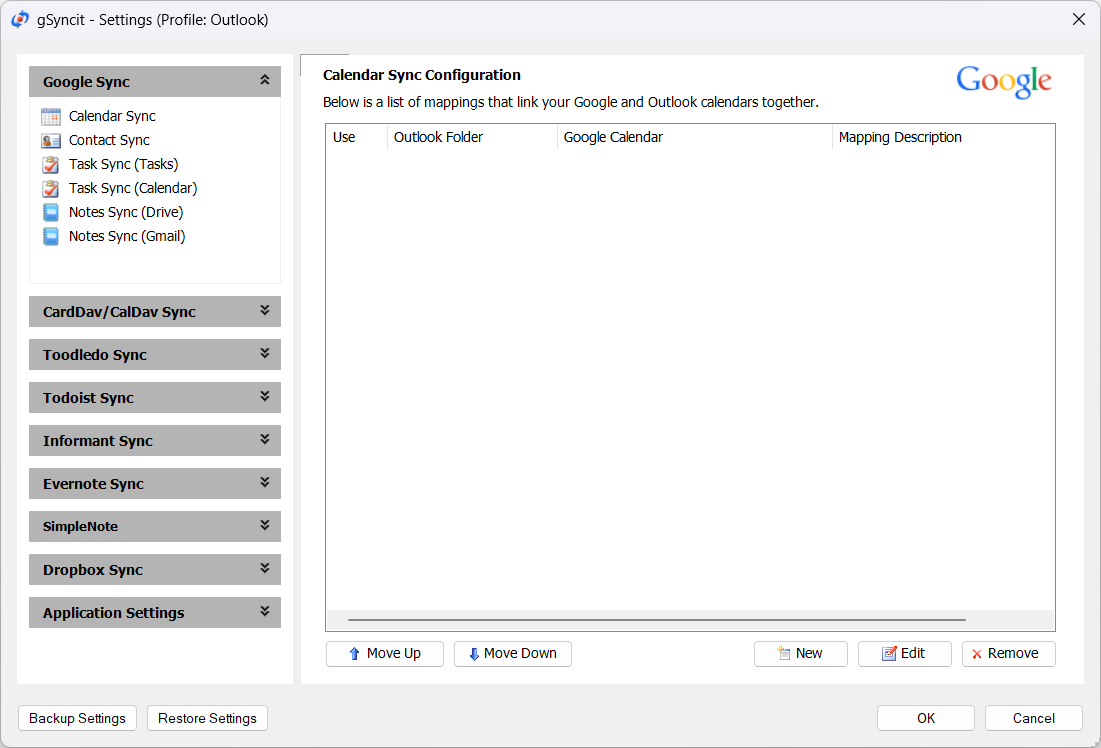Screen dimensions: 1101x748
Task: Click Restore Settings button
Action: [207, 719]
